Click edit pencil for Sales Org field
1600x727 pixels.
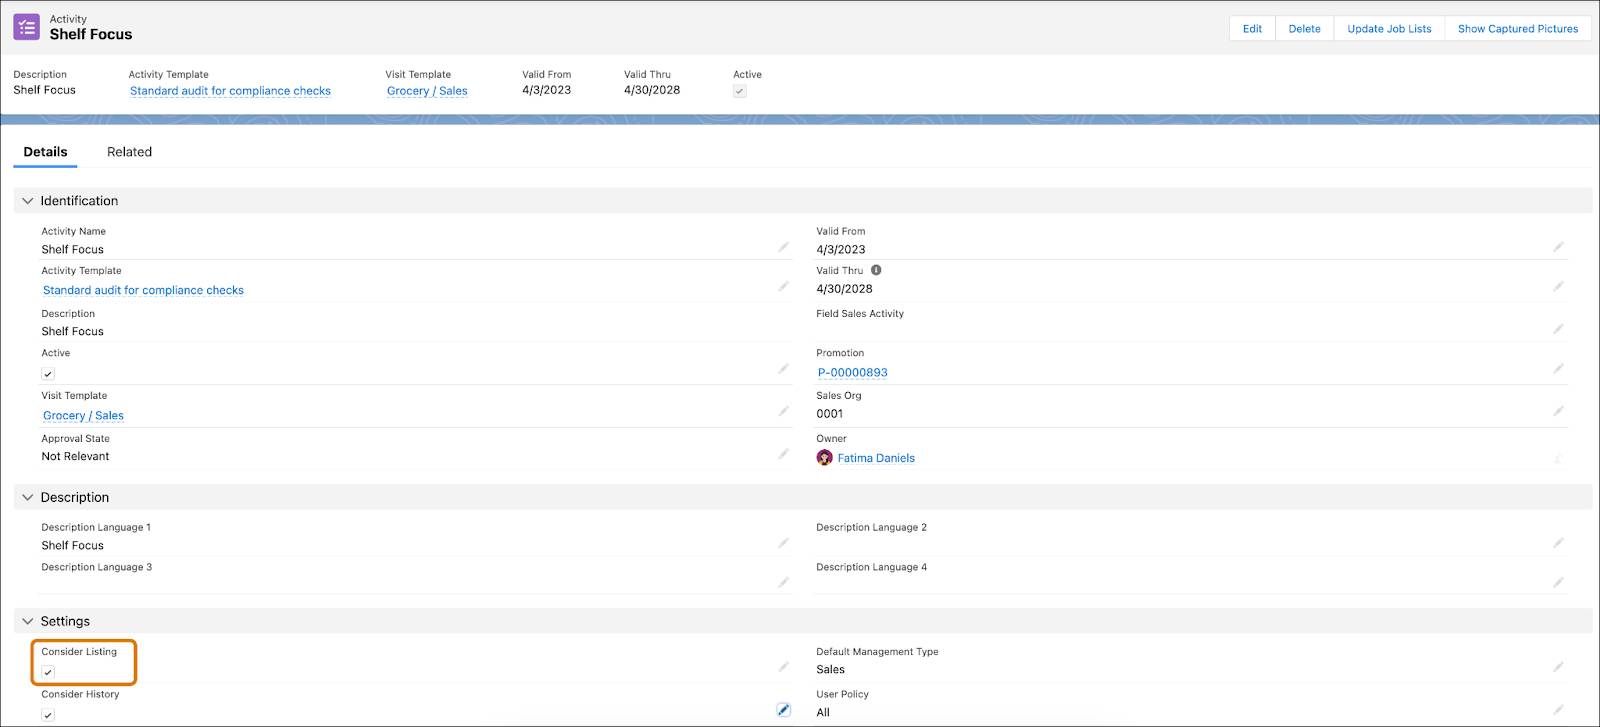point(1558,411)
